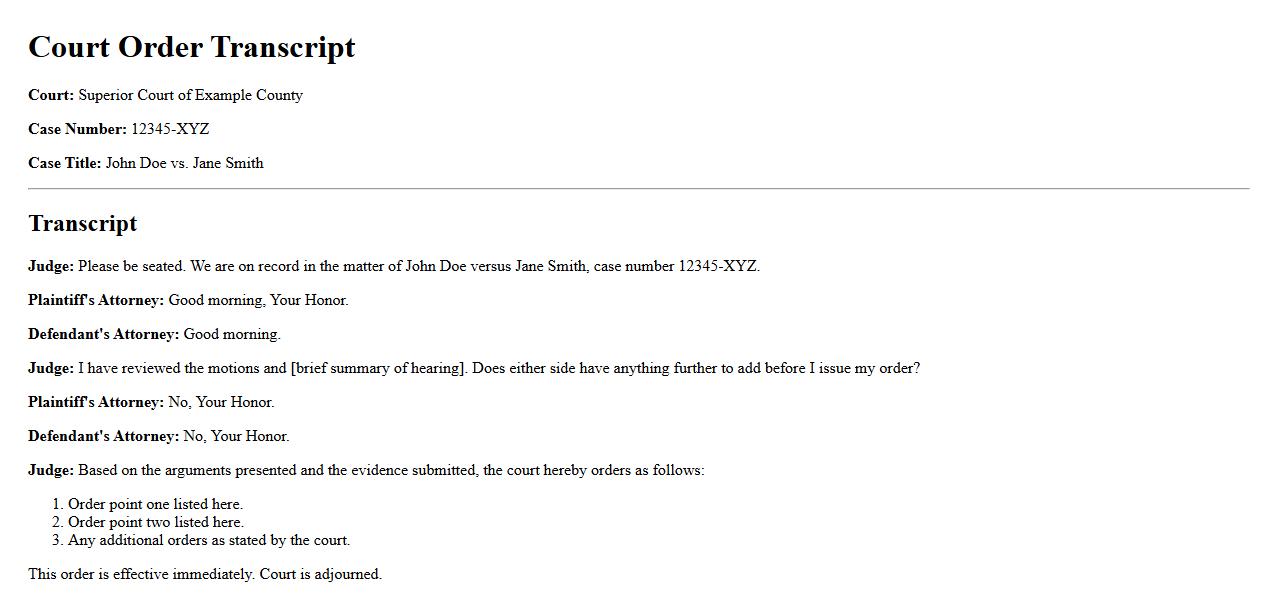
Task: Click the Superior Court of Example County text
Action: tap(190, 95)
